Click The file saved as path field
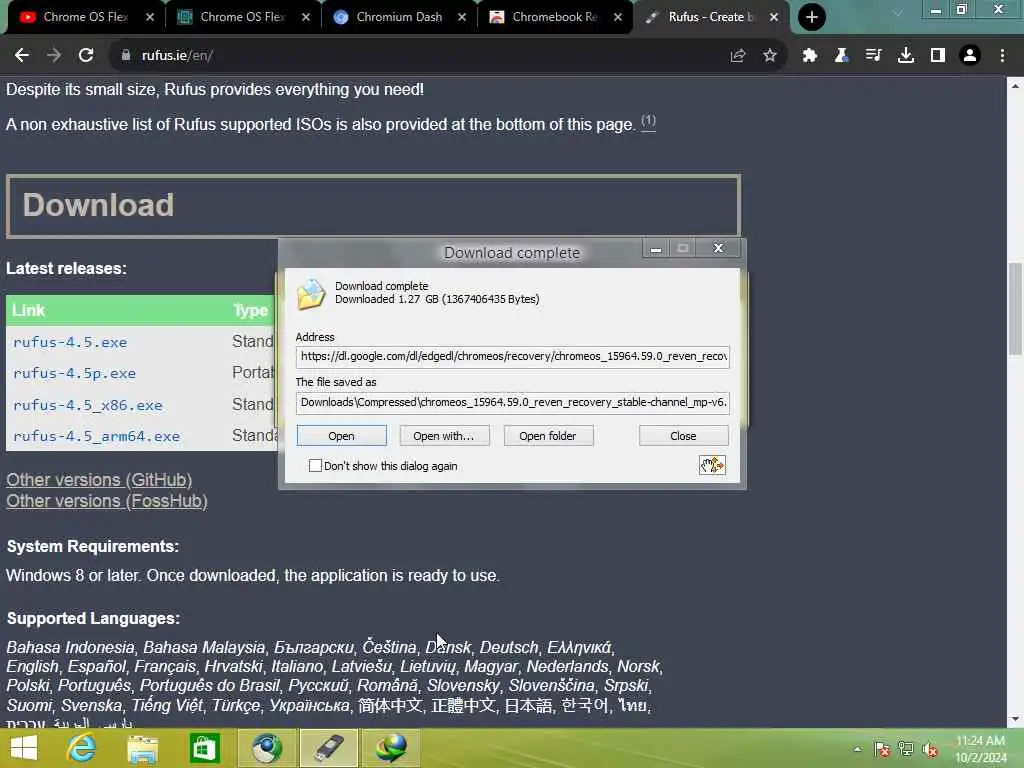Screen dimensions: 1024x768 click(x=513, y=402)
